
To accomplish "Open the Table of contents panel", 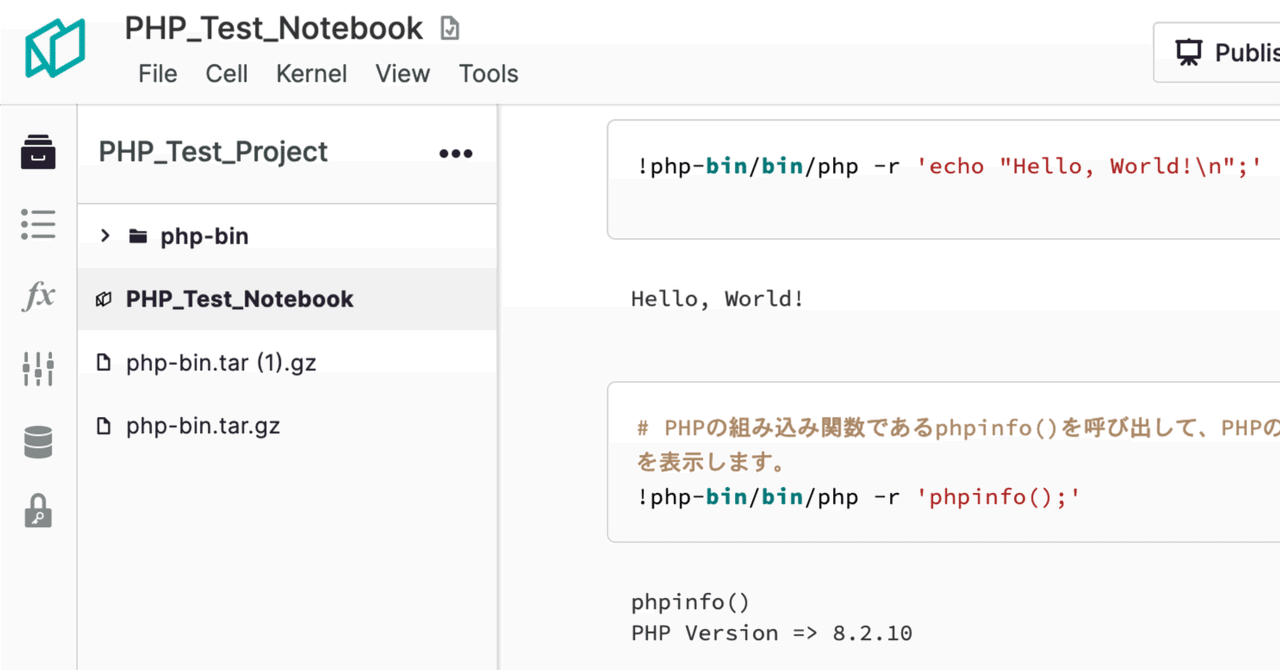I will (x=38, y=224).
